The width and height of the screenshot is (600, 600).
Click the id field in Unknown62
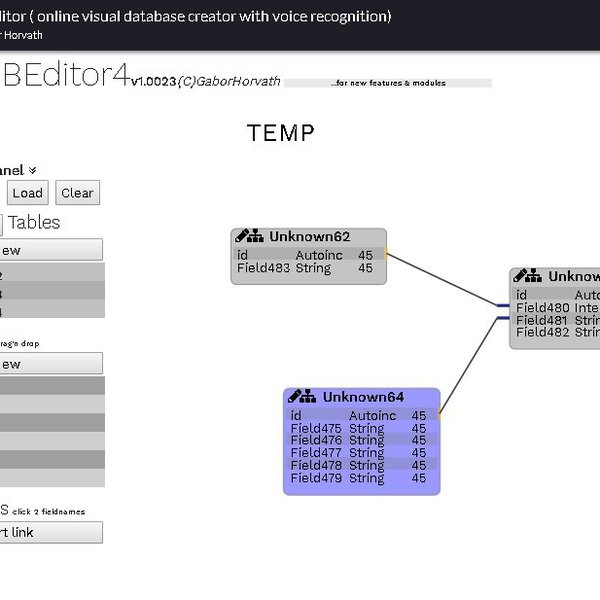(x=242, y=255)
